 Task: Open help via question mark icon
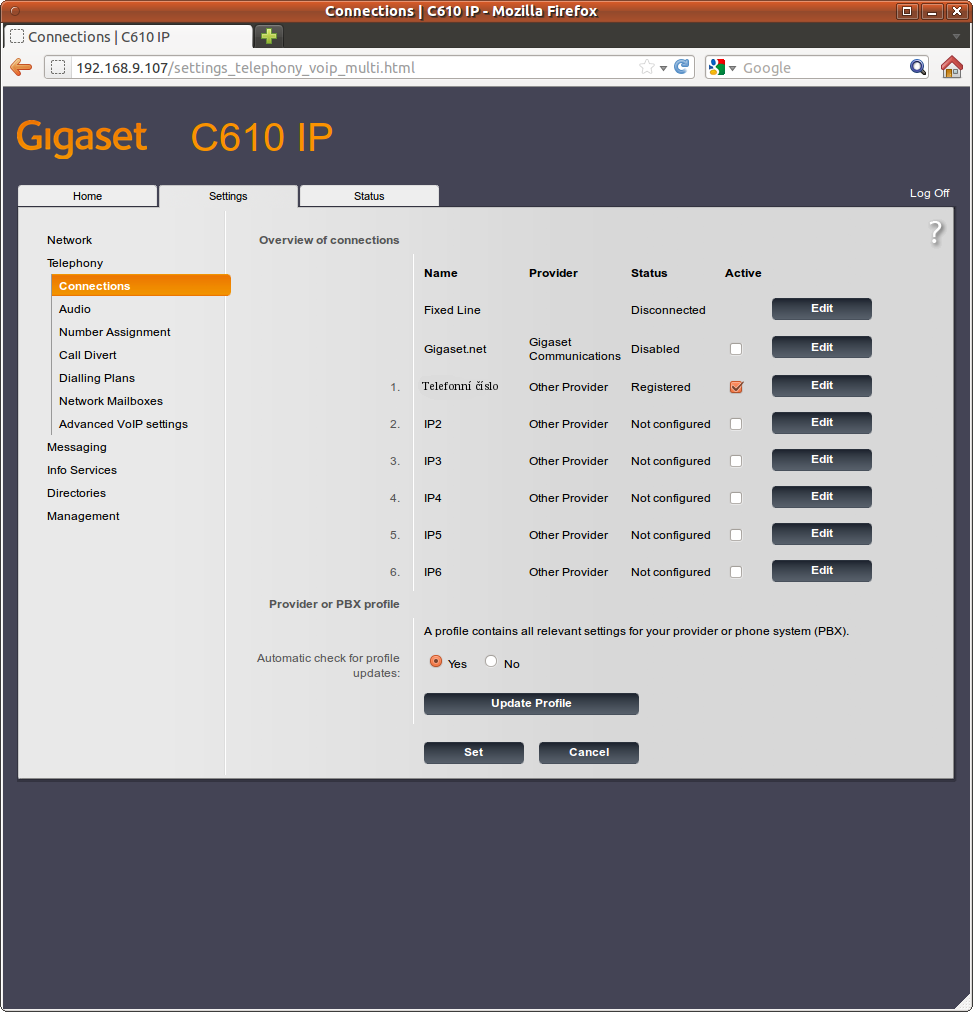935,233
